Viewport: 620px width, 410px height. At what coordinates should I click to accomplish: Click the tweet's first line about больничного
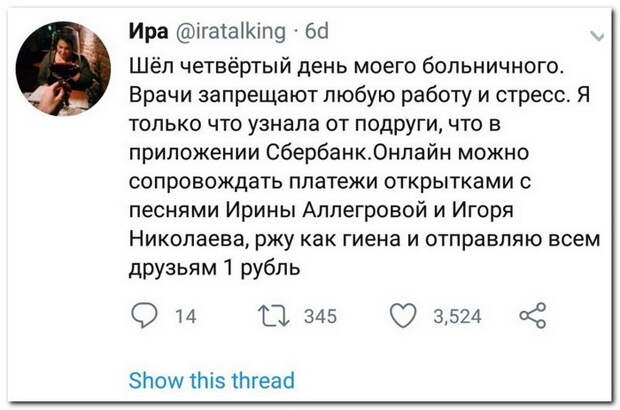click(x=346, y=66)
